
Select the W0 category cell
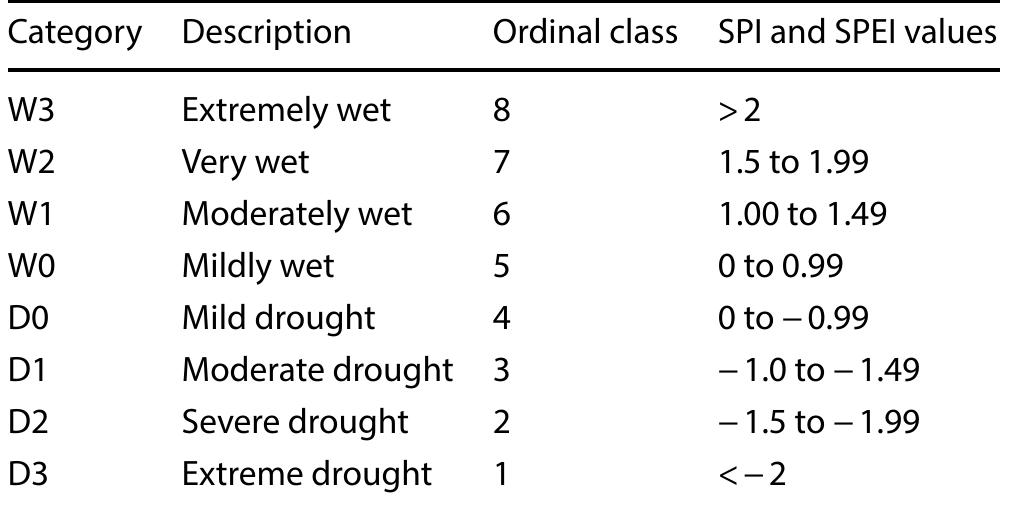(31, 265)
